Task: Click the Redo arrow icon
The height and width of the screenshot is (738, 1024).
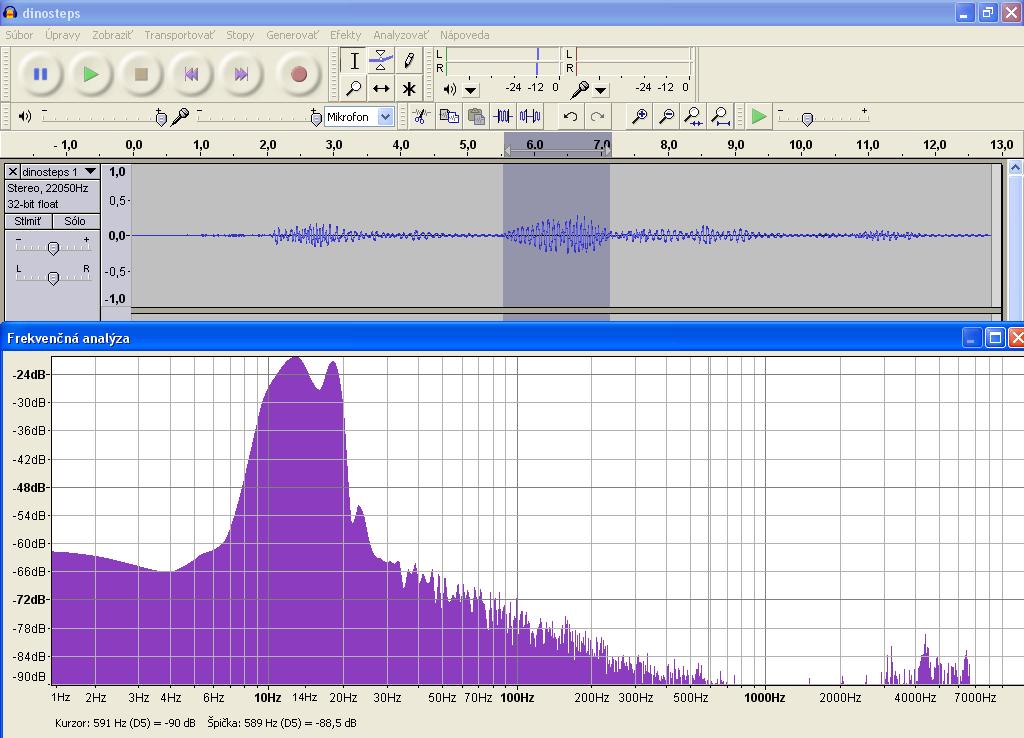Action: pos(598,117)
